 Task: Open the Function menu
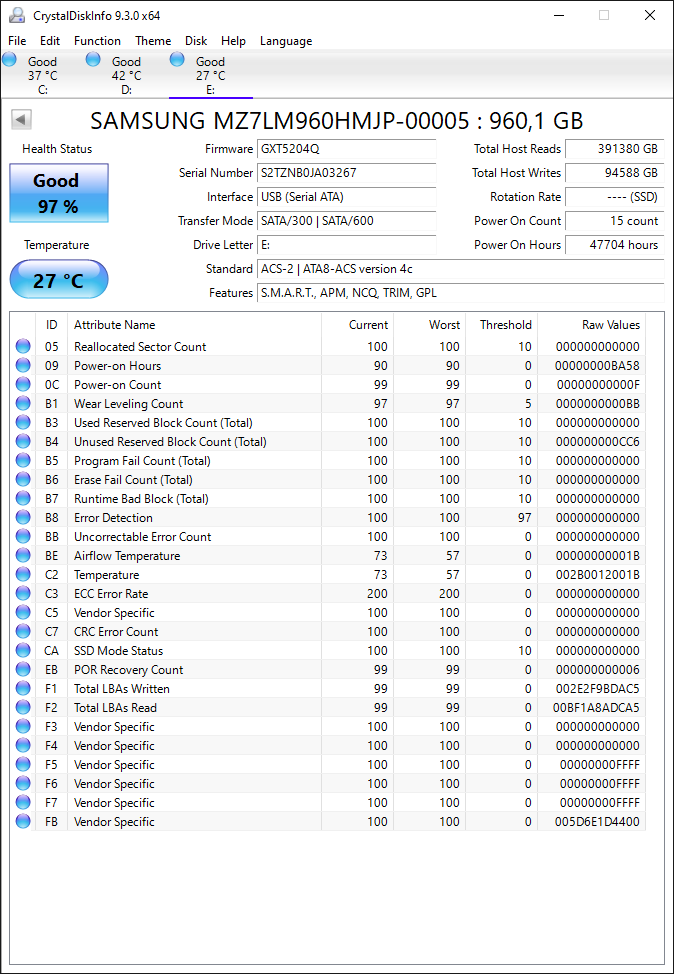(x=98, y=41)
